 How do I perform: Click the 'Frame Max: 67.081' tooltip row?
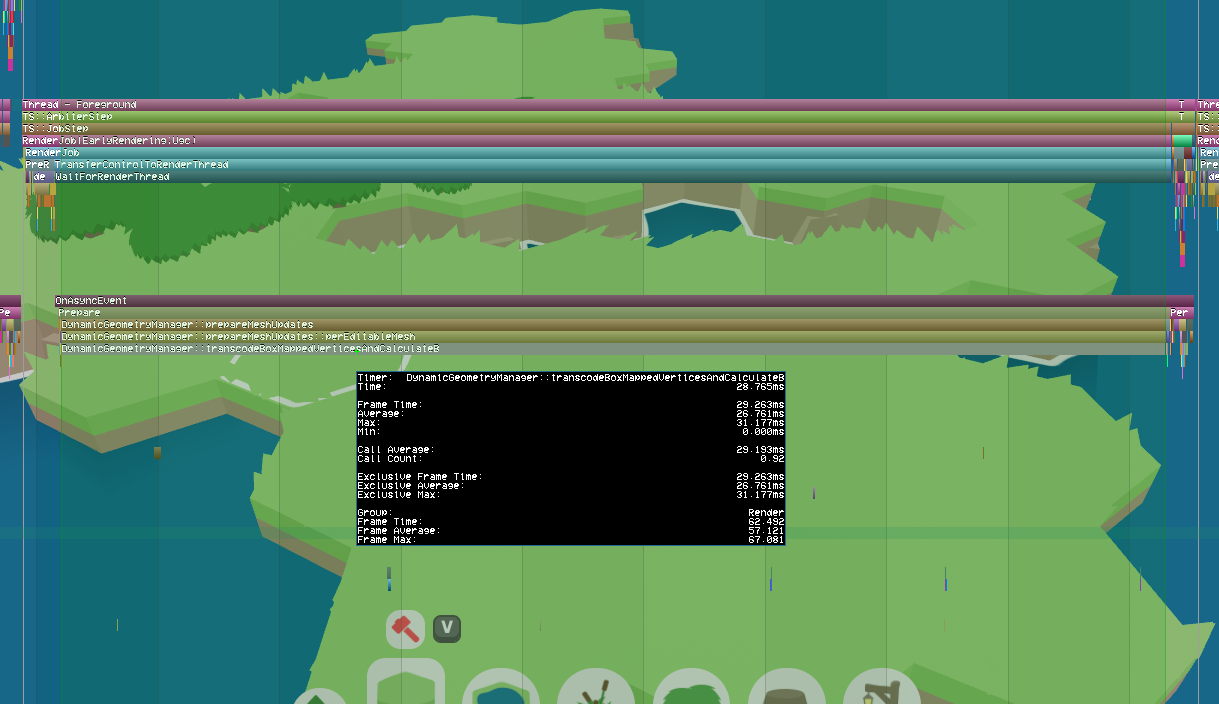571,540
